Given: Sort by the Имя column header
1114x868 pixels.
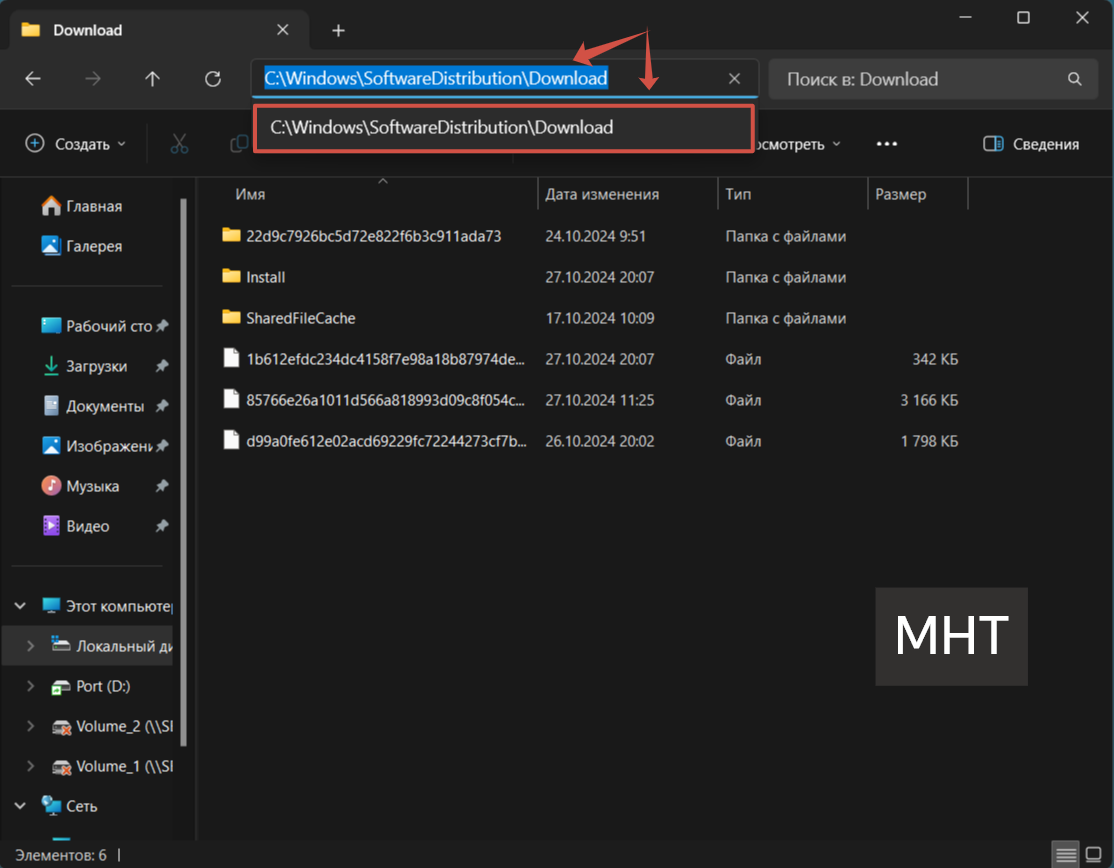Looking at the screenshot, I should 384,195.
